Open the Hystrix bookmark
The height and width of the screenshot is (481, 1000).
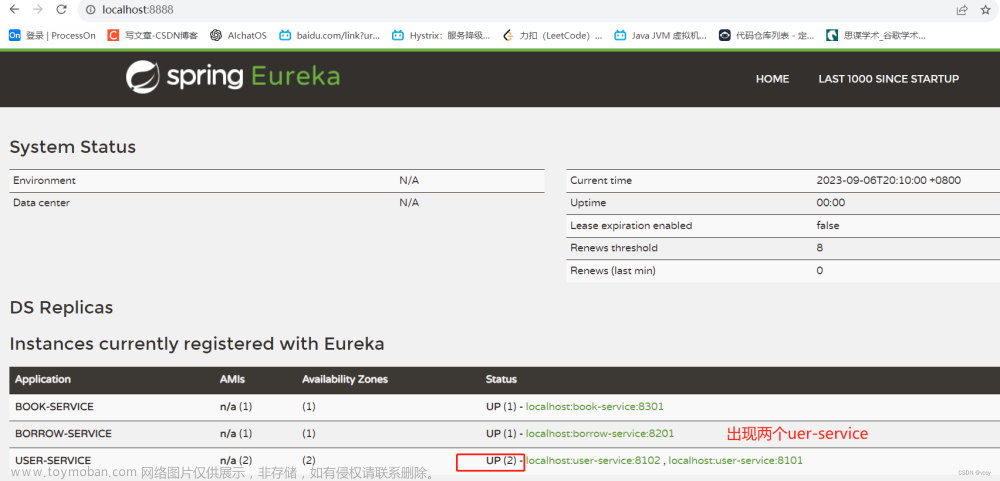(441, 36)
